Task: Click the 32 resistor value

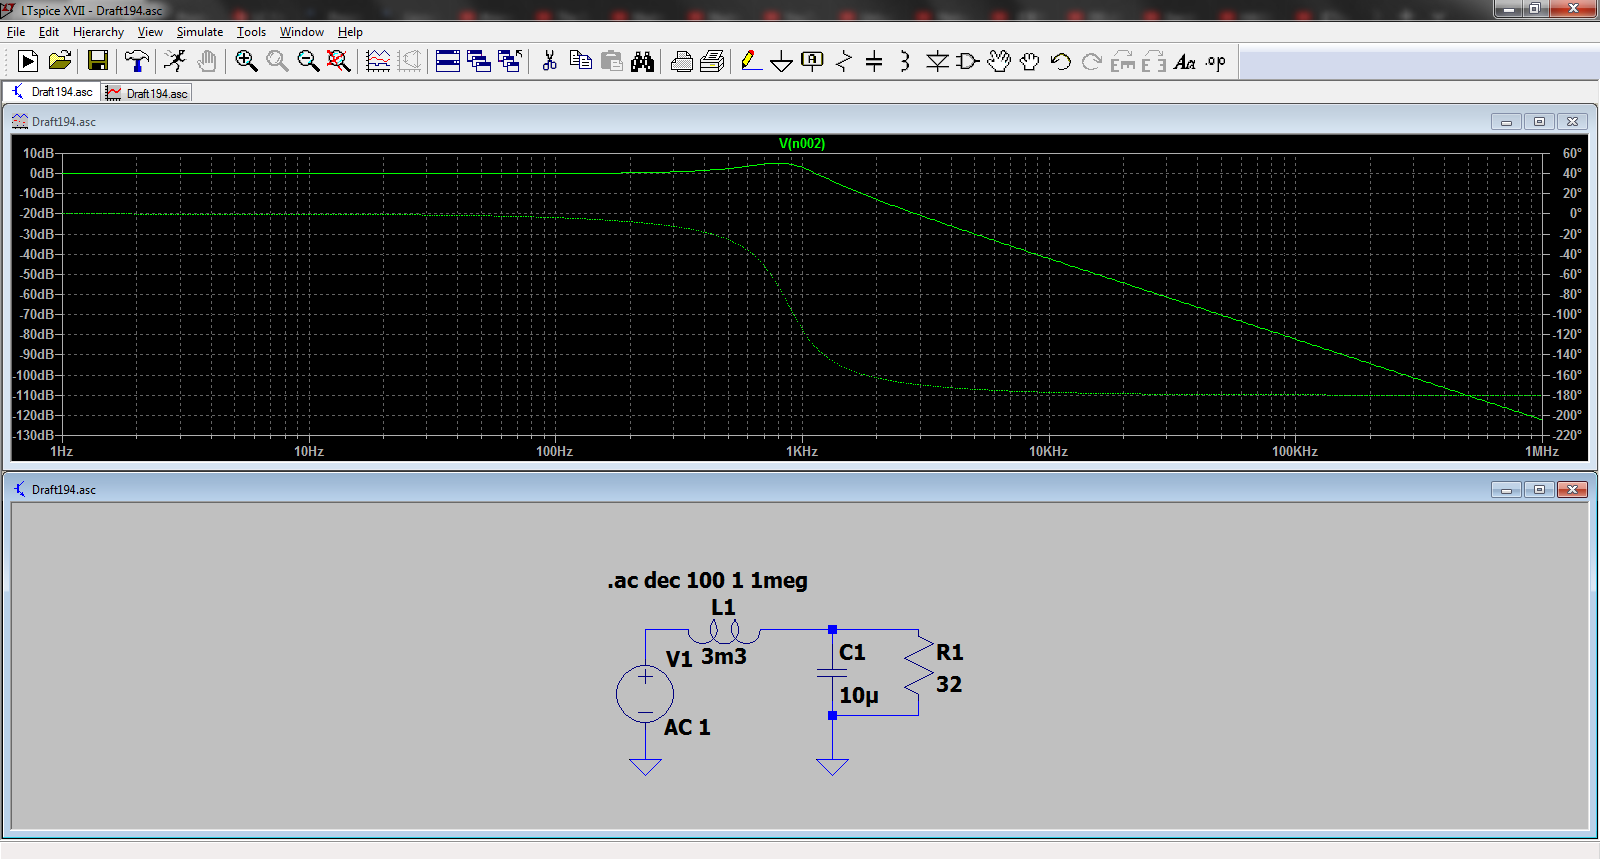Action: pos(949,684)
